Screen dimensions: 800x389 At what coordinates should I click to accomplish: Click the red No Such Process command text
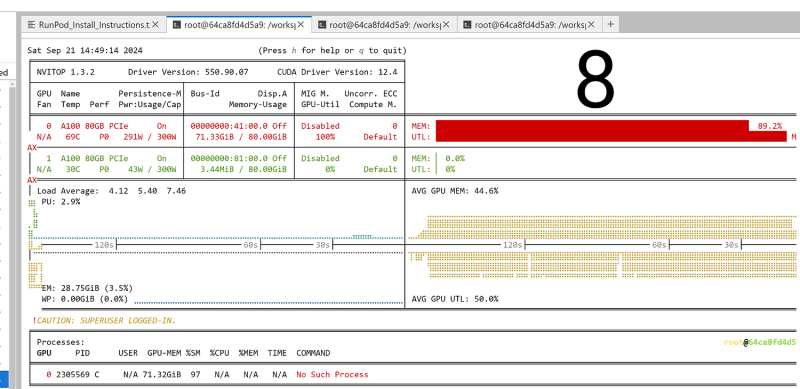[x=332, y=374]
